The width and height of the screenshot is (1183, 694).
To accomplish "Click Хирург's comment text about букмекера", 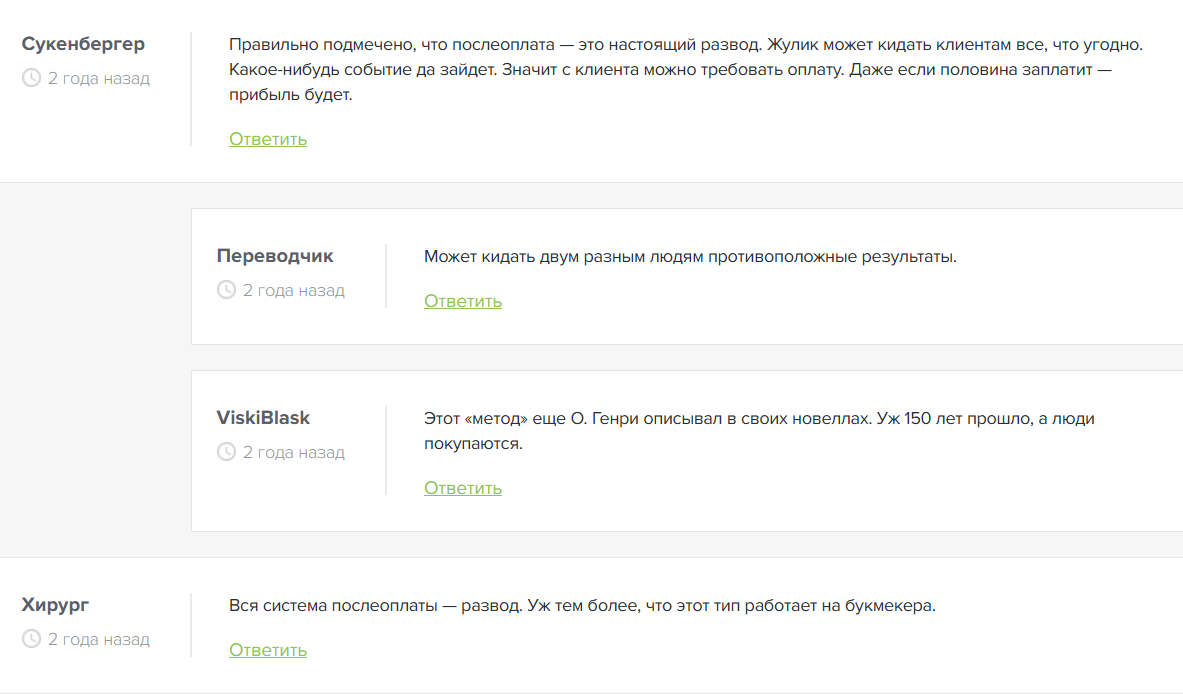I will [582, 606].
